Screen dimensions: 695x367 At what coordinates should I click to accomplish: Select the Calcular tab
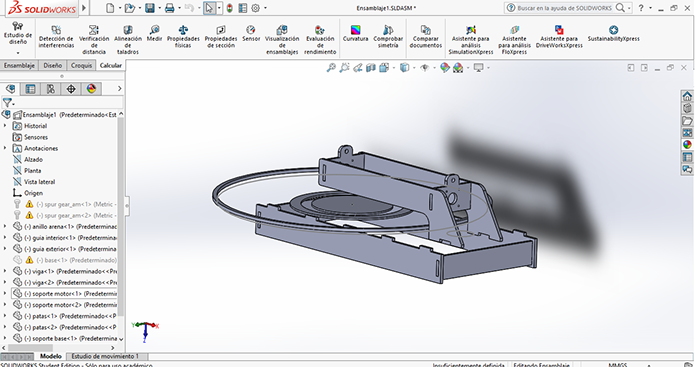111,65
